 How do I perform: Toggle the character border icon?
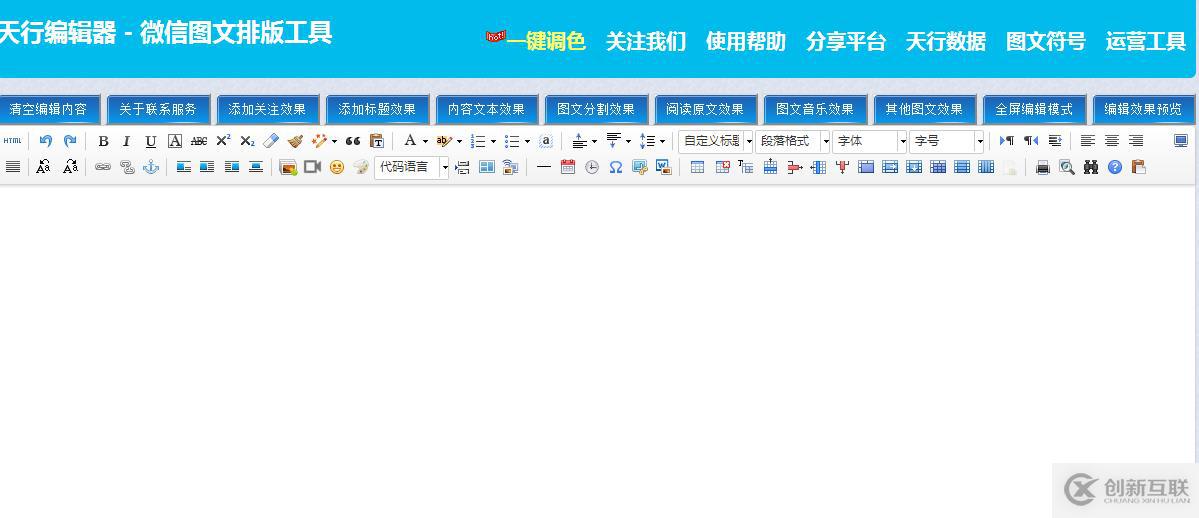click(175, 141)
